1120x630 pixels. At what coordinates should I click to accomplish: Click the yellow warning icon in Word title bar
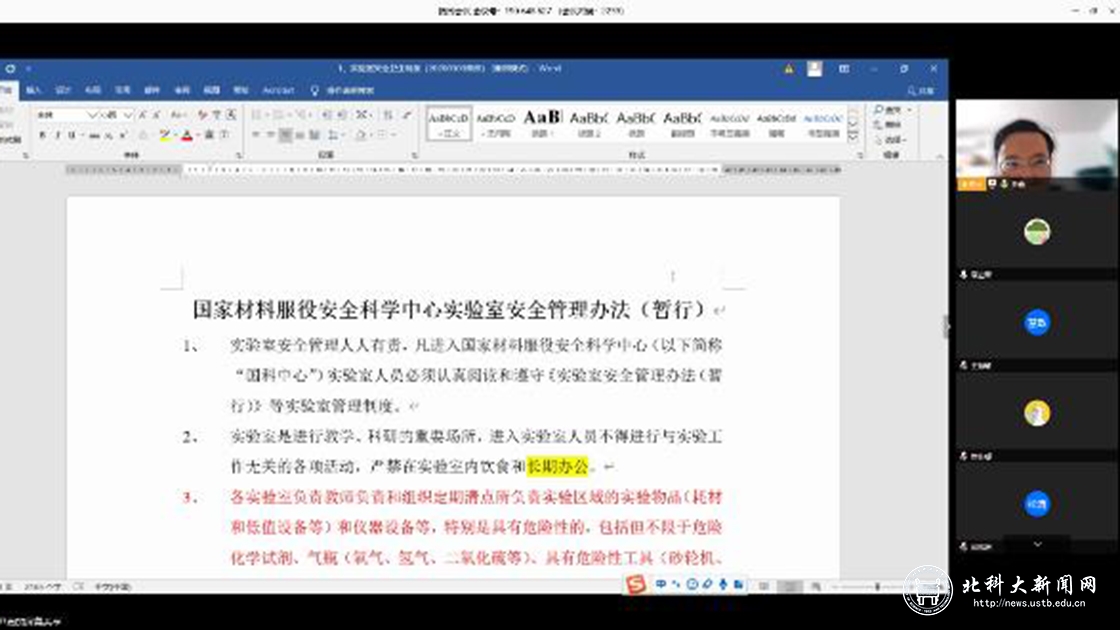(x=789, y=69)
